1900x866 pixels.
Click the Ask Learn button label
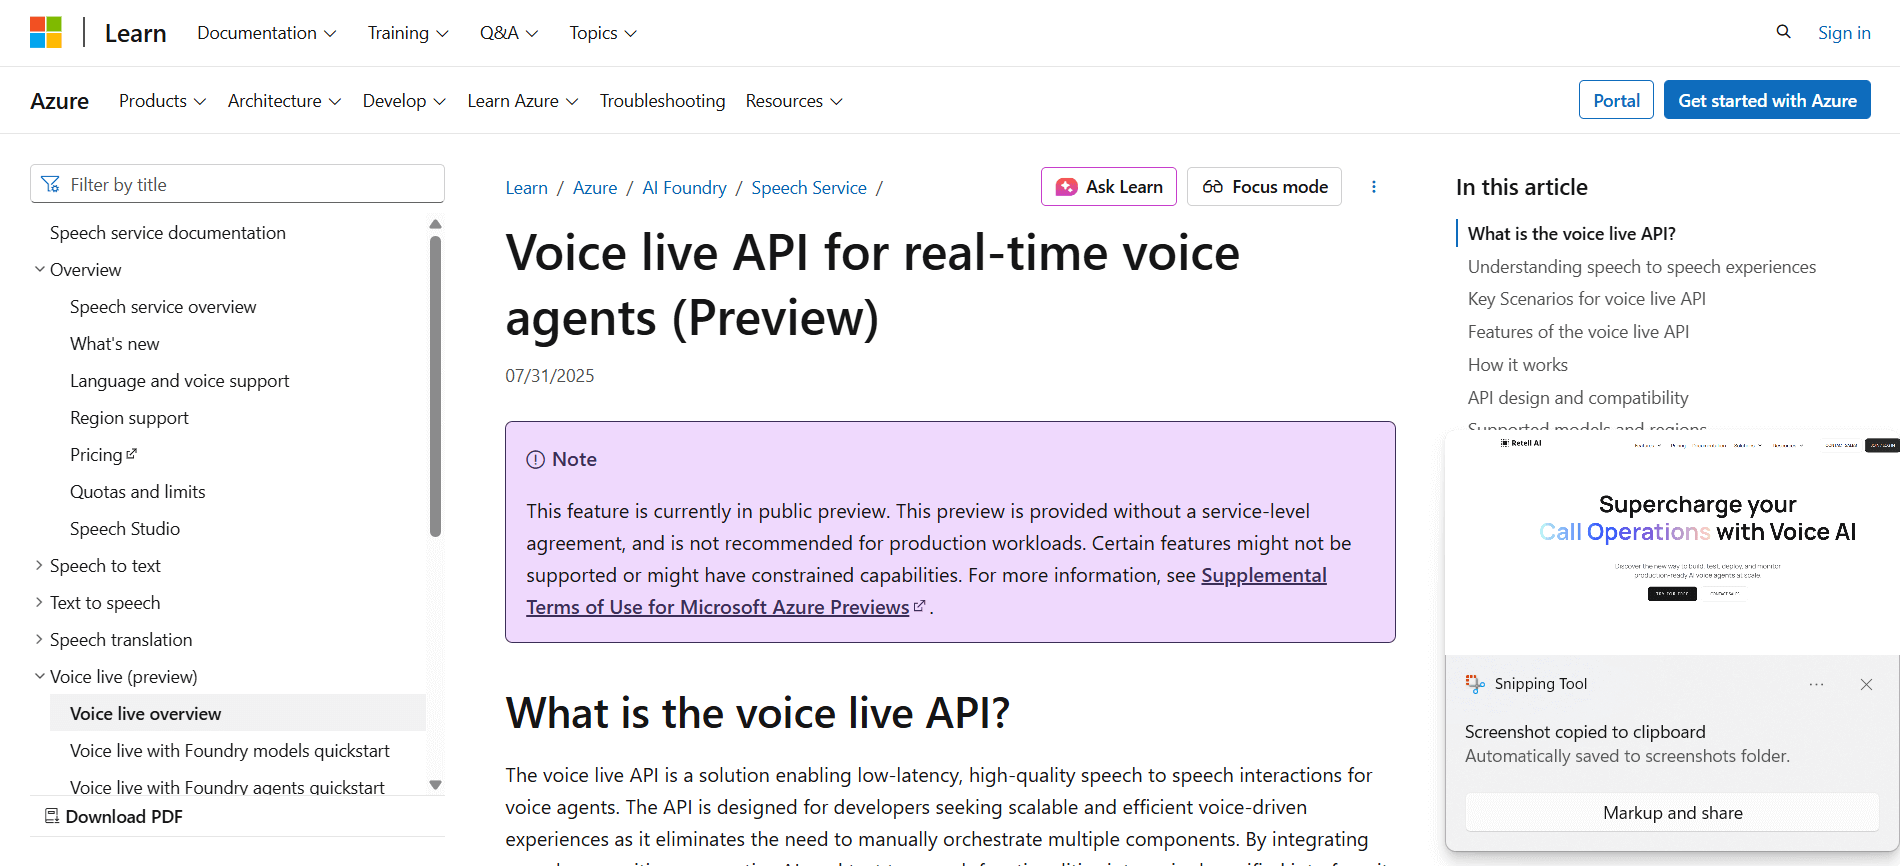point(1124,187)
